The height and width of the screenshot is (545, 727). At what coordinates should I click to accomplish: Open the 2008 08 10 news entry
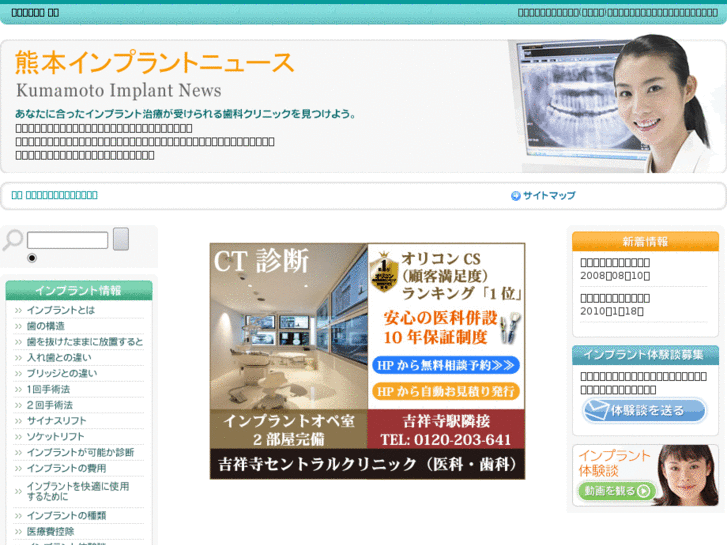[x=615, y=269]
